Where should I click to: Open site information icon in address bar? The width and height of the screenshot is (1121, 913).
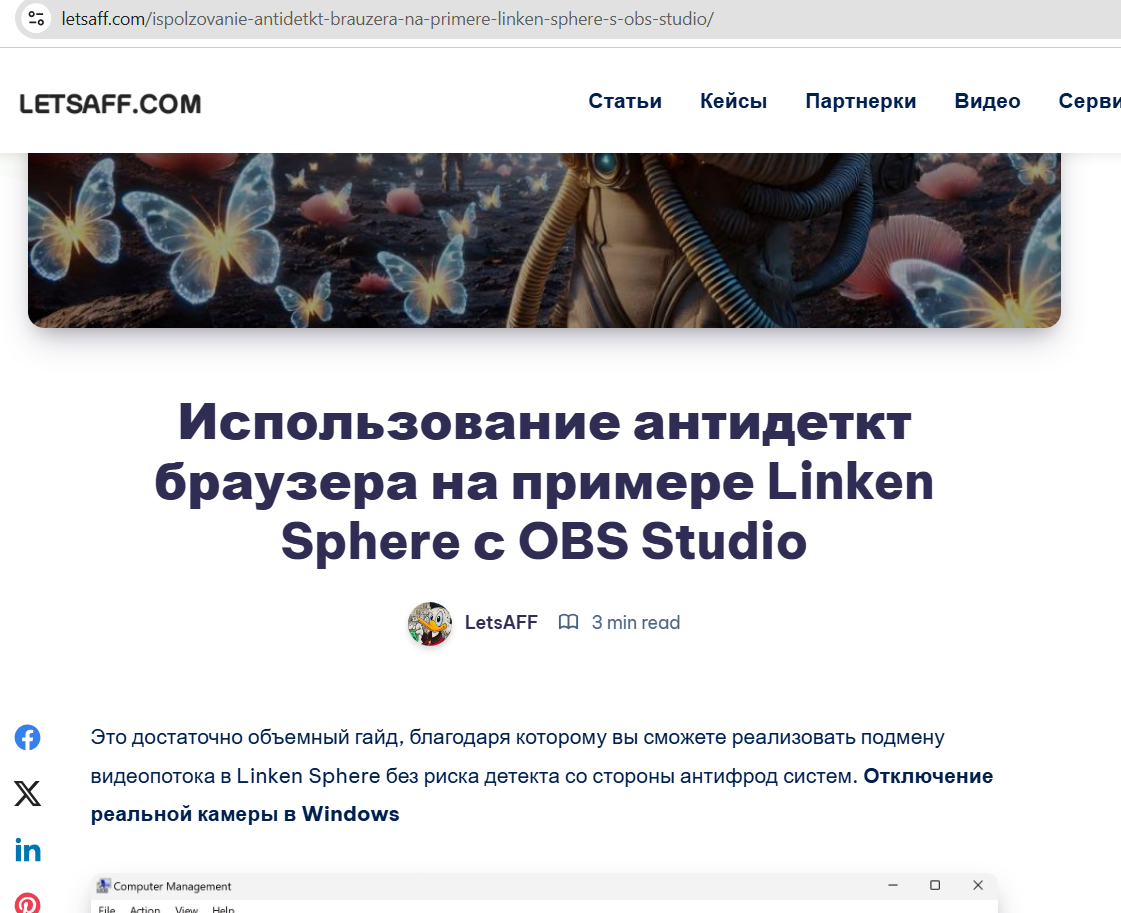pos(36,19)
